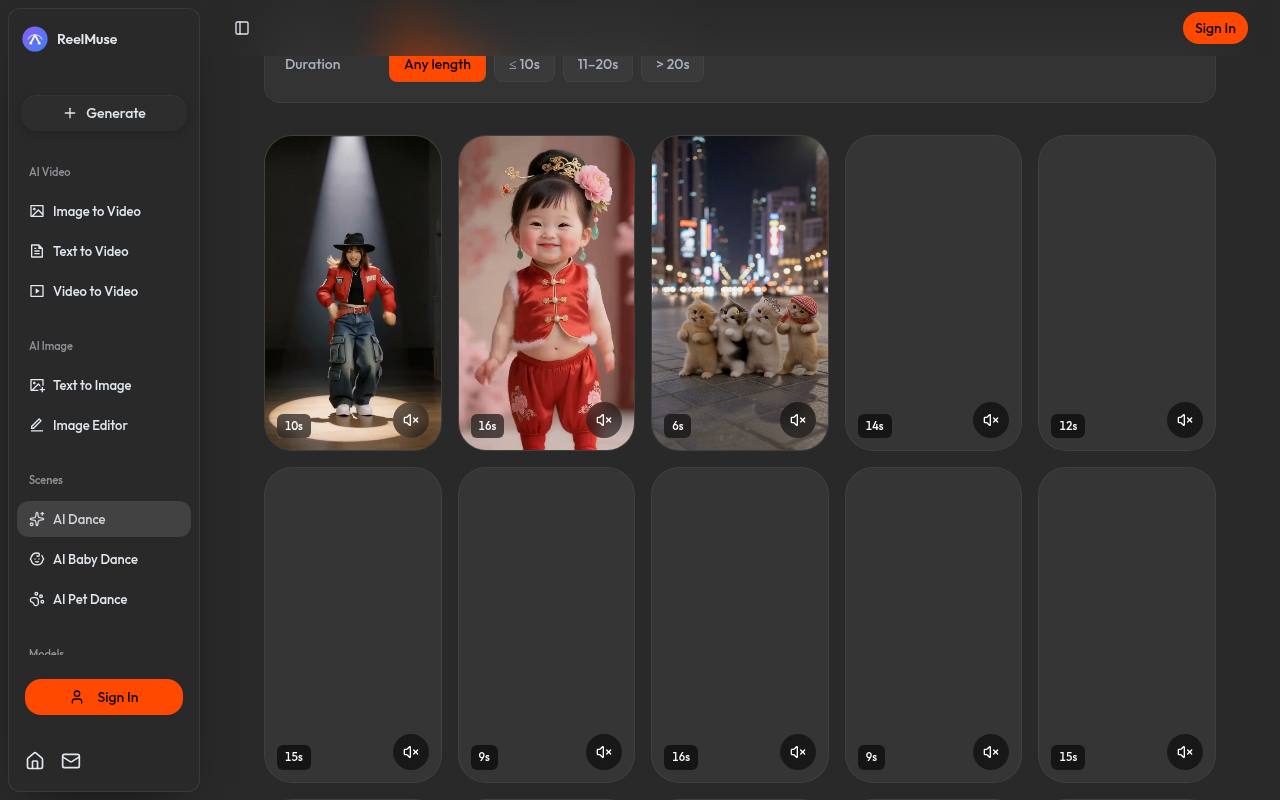
Task: Click the Generate button
Action: point(104,113)
